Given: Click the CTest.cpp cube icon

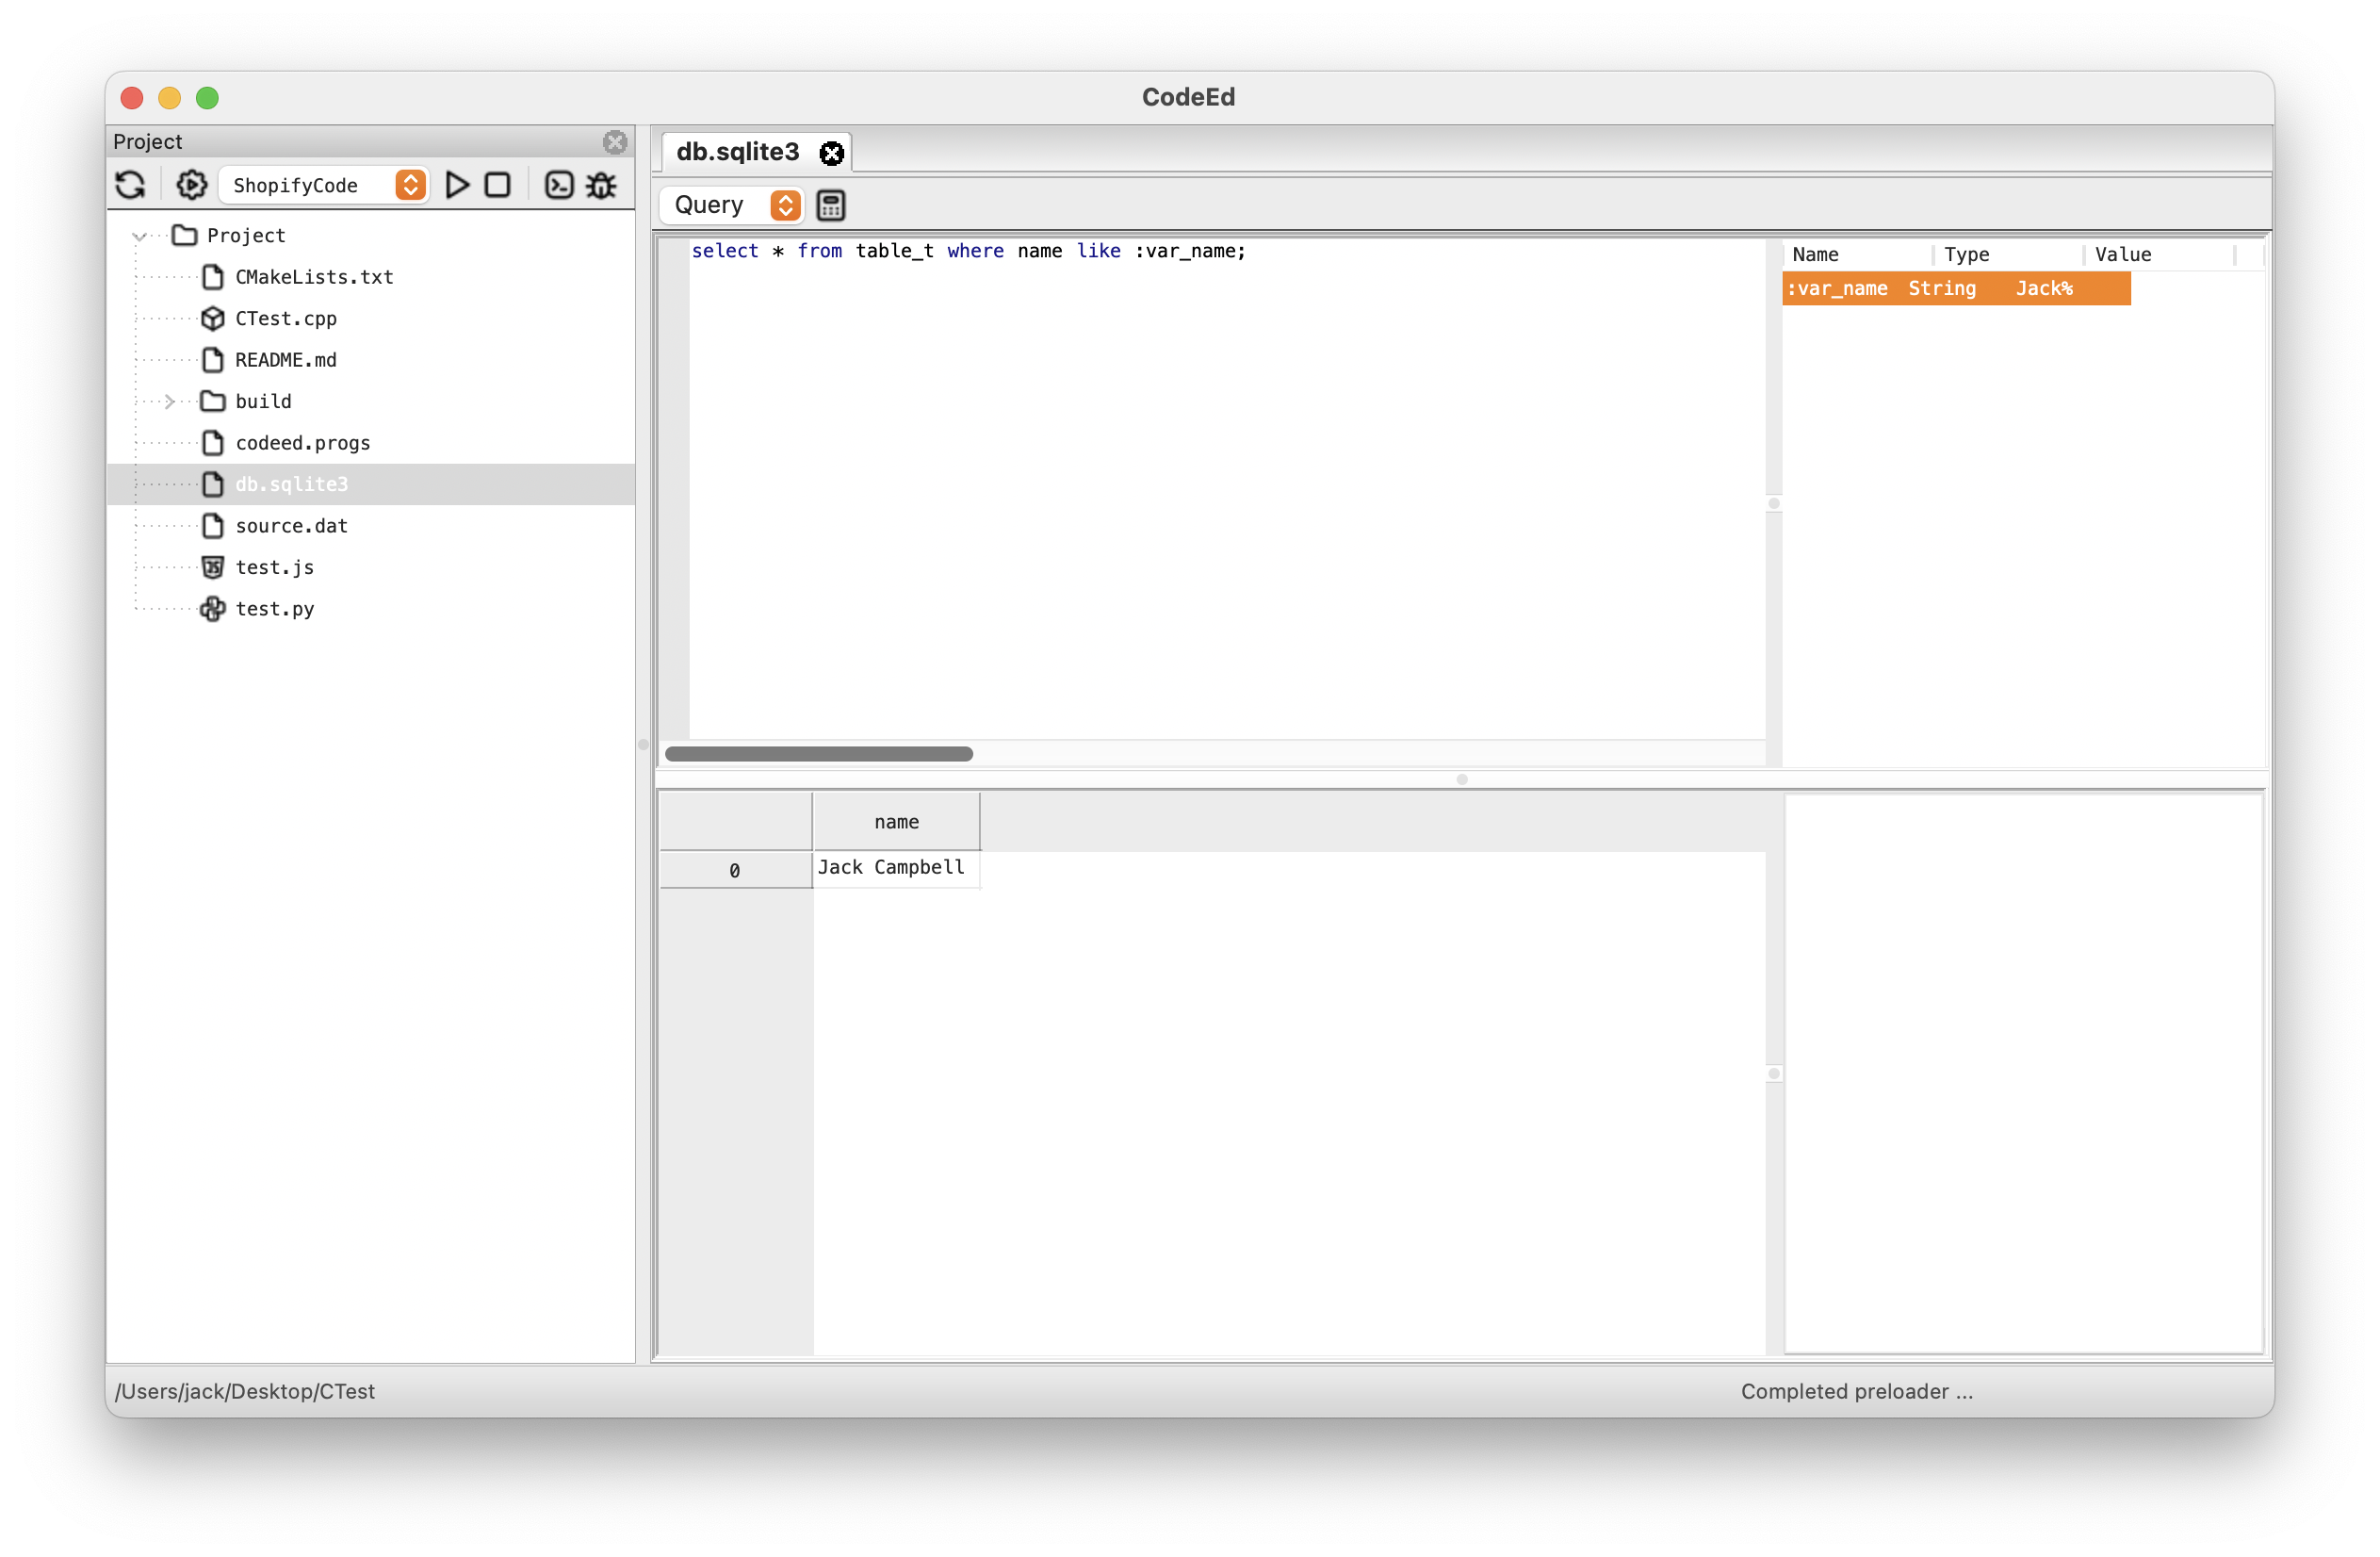Looking at the screenshot, I should tap(213, 319).
